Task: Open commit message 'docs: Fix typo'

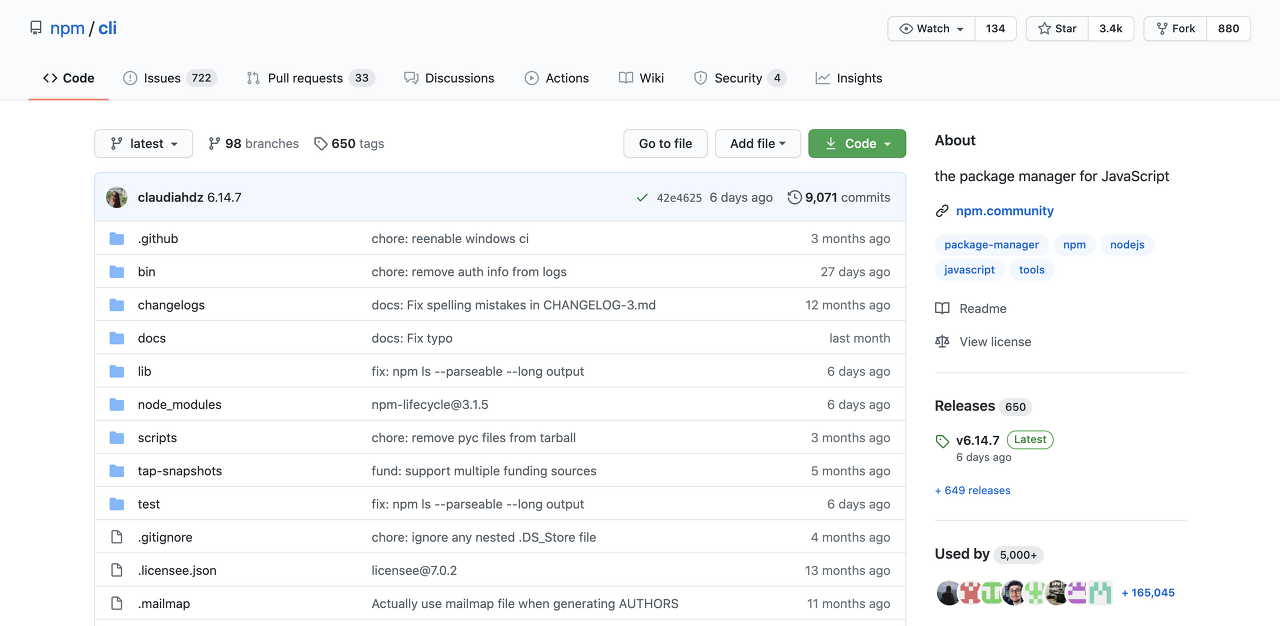Action: 412,338
